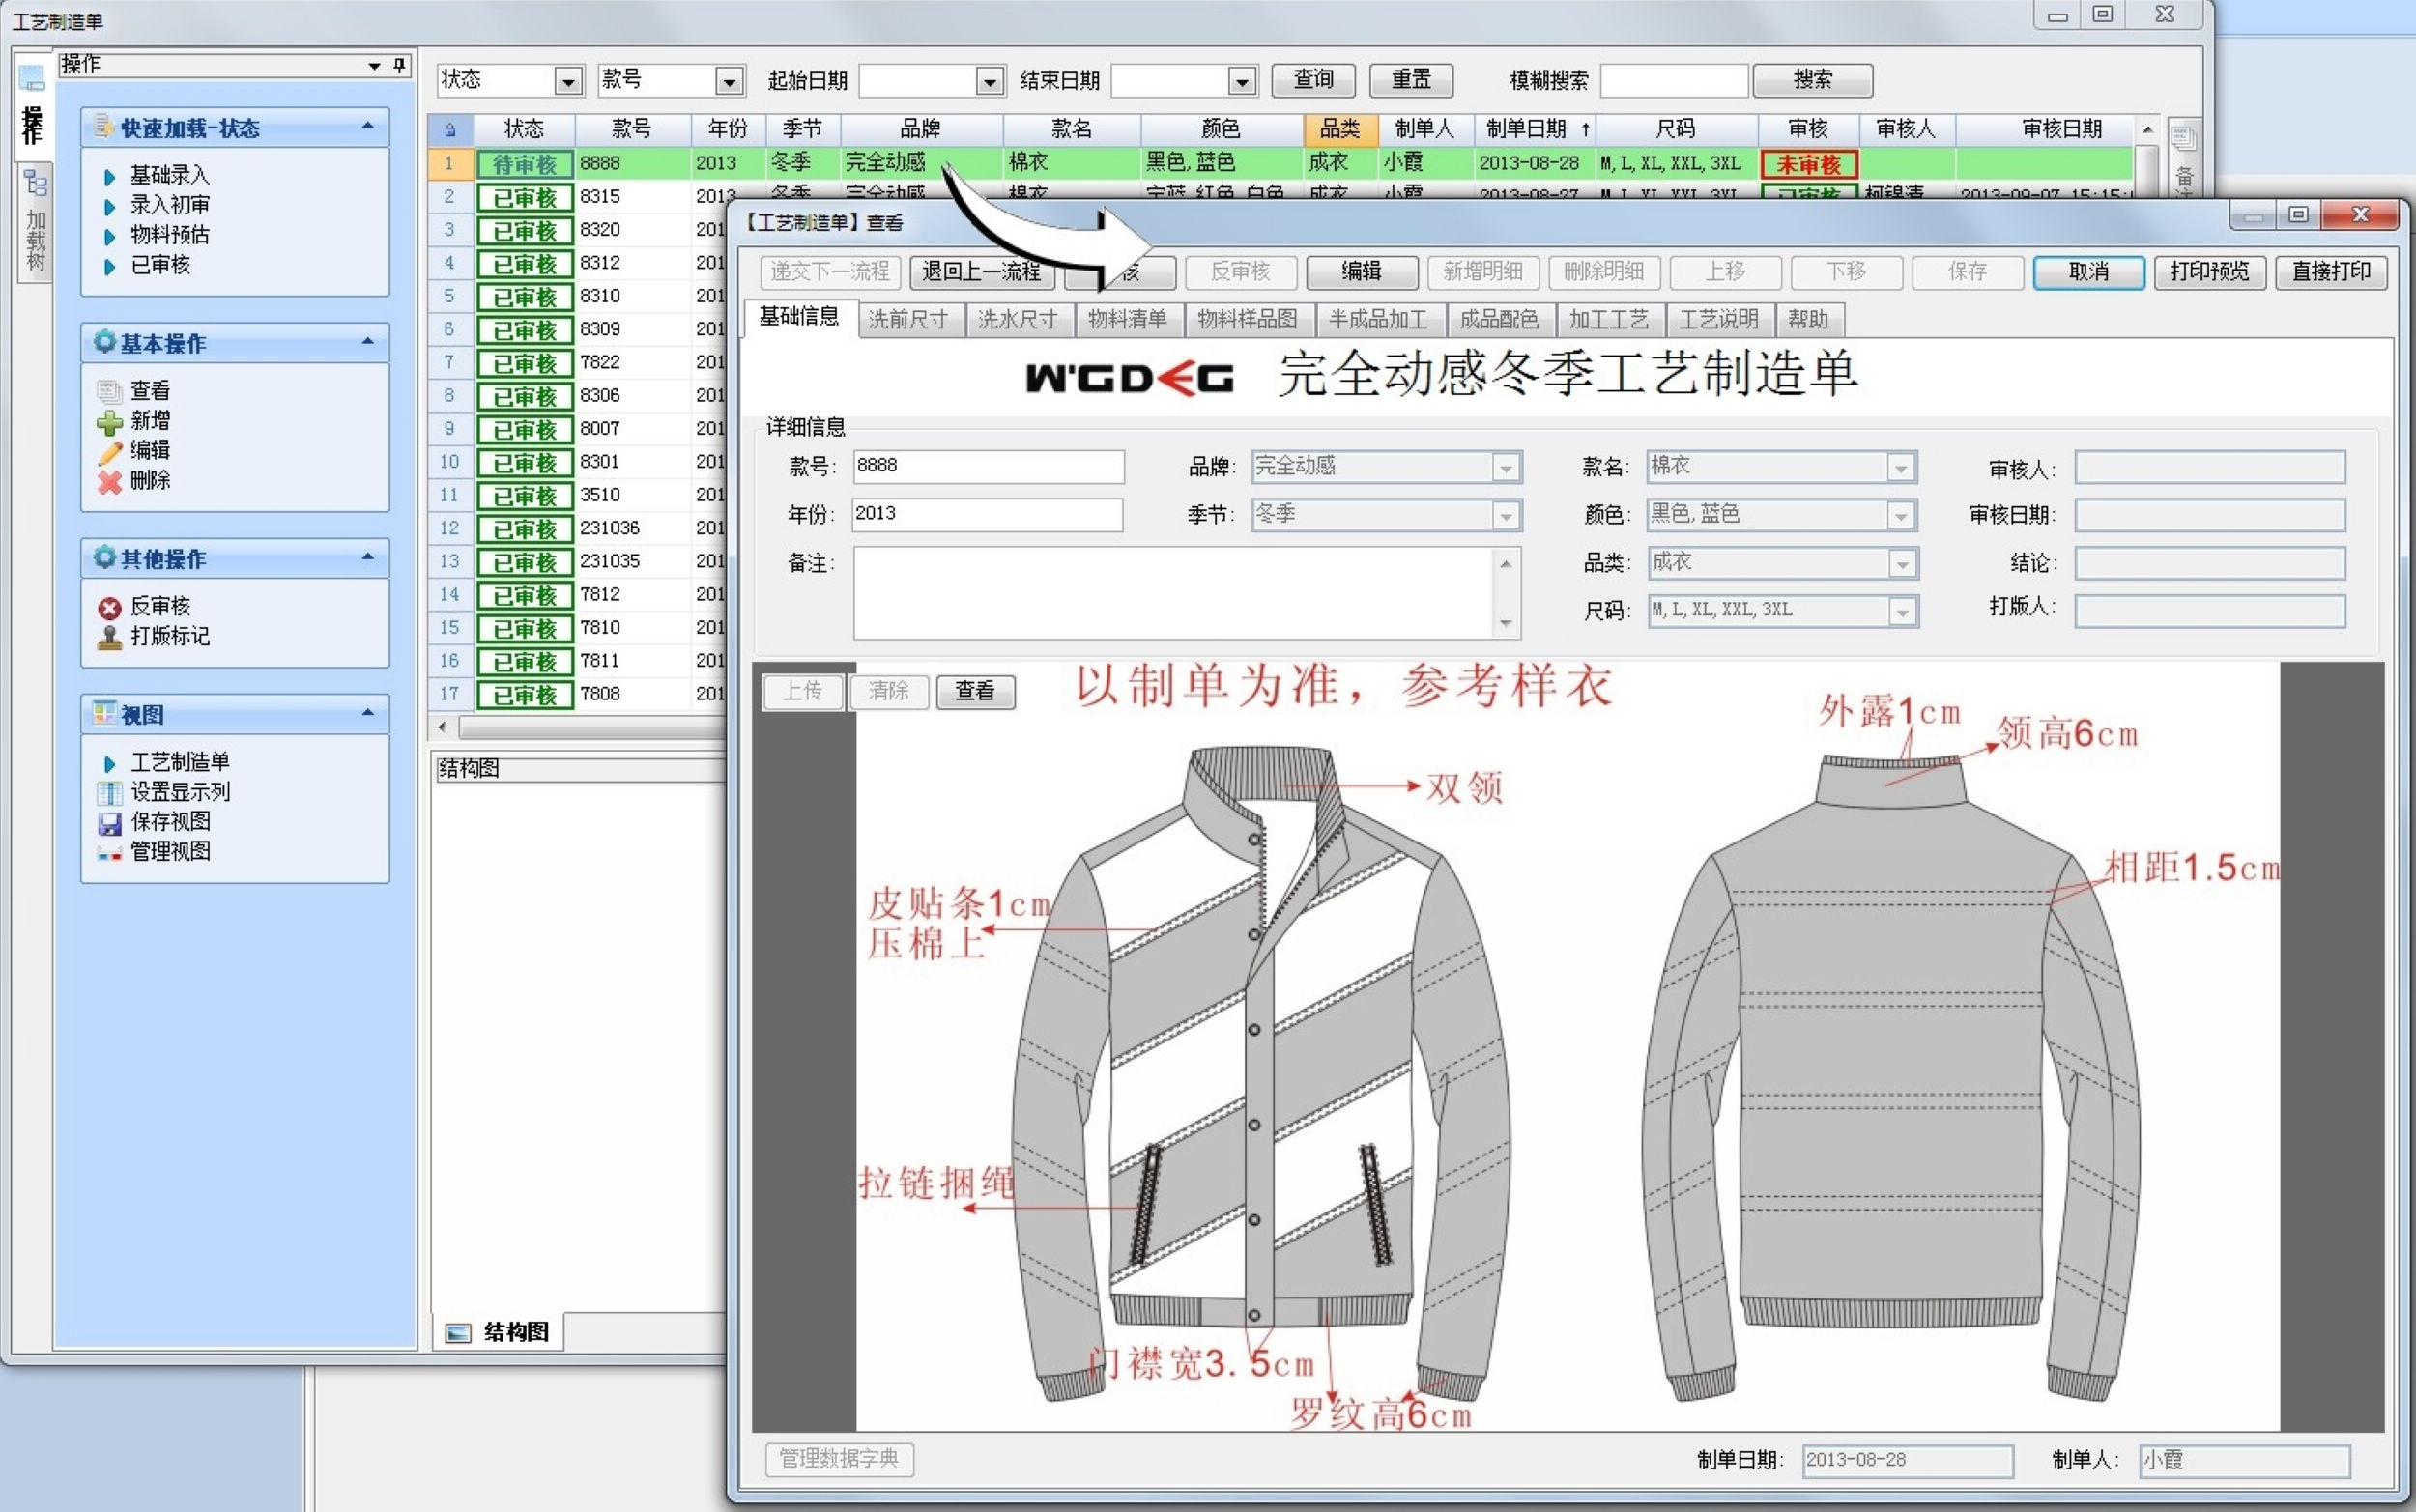Switch to the 工艺说明 tab
The width and height of the screenshot is (2416, 1512).
tap(1717, 320)
